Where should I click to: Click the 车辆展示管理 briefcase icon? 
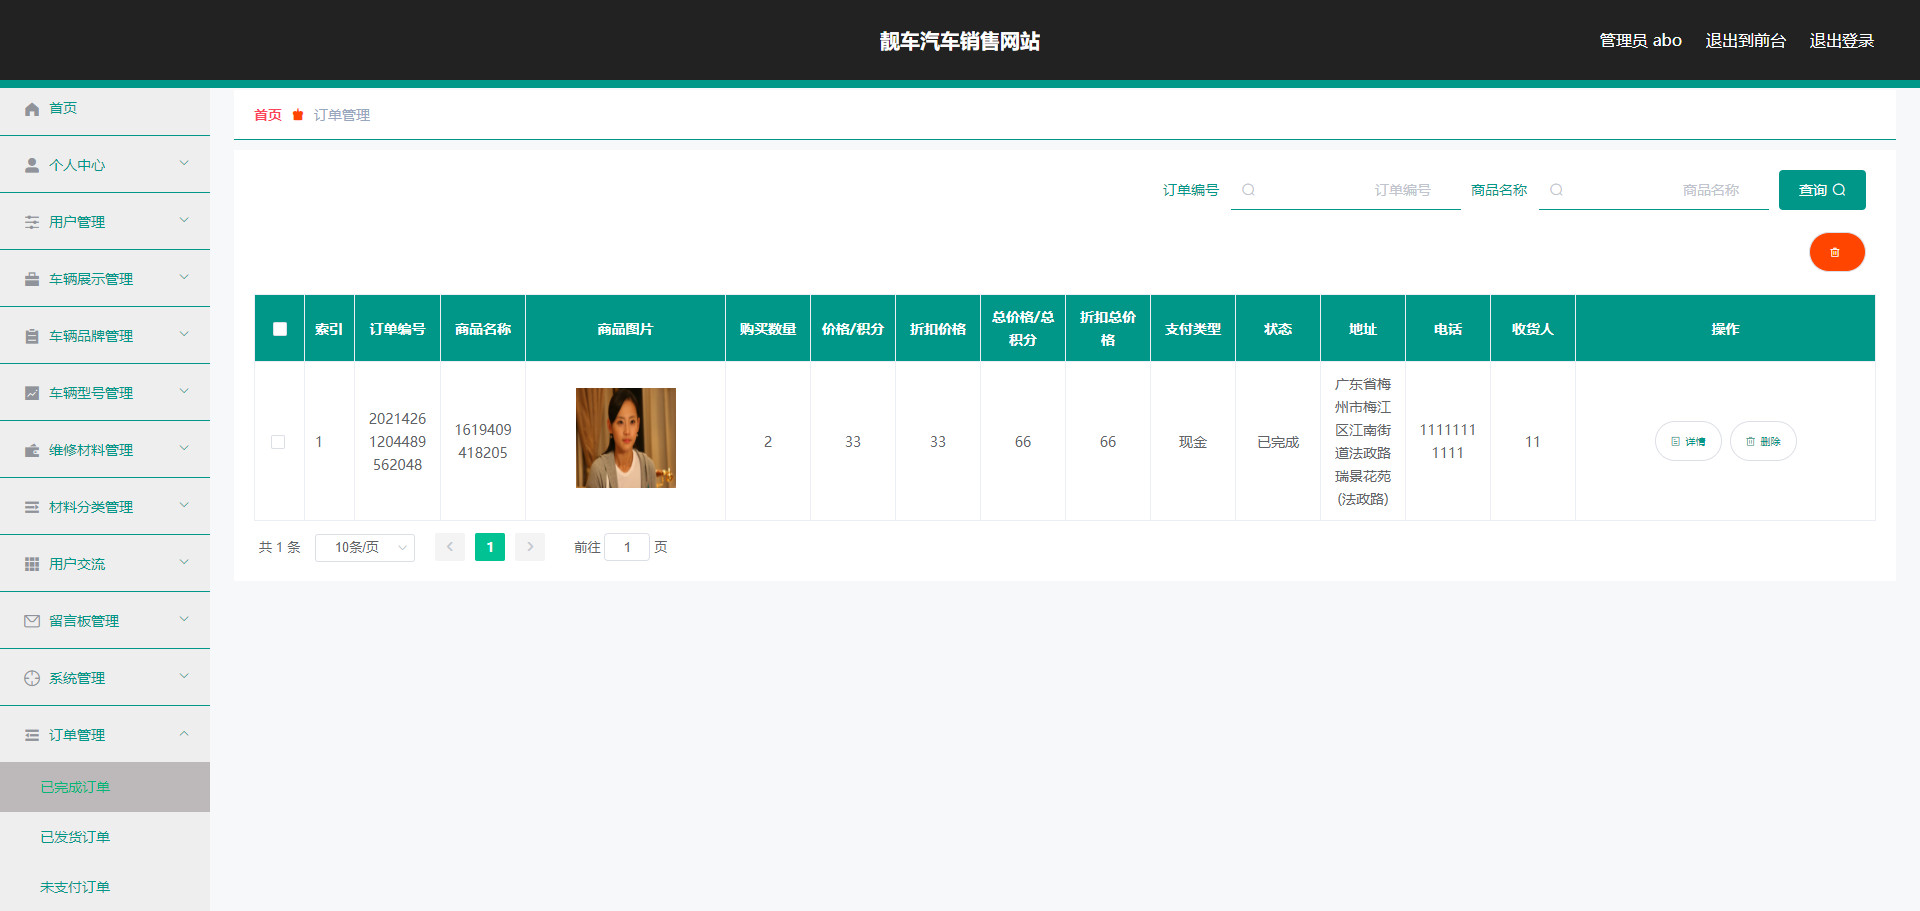pos(32,280)
